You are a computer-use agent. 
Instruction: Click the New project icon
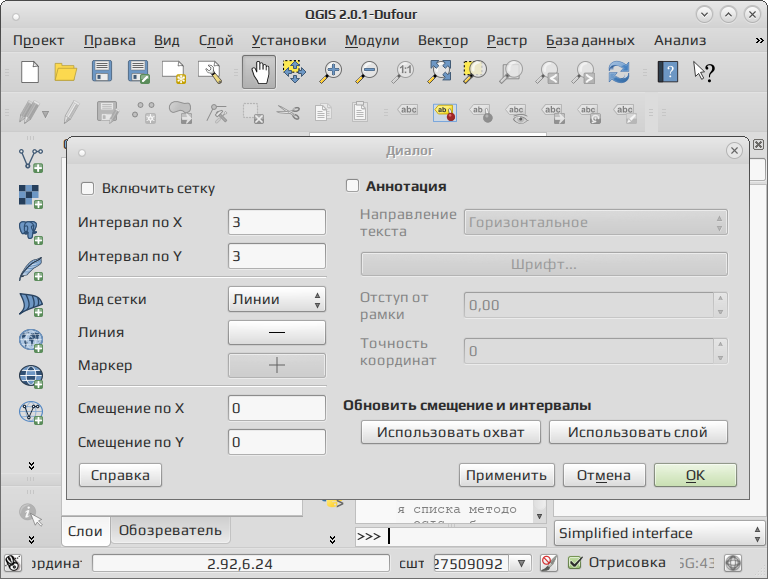pyautogui.click(x=30, y=72)
